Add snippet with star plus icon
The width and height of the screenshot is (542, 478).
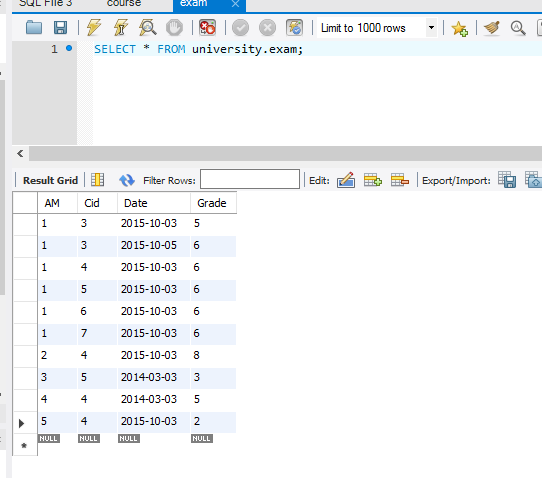tap(459, 28)
